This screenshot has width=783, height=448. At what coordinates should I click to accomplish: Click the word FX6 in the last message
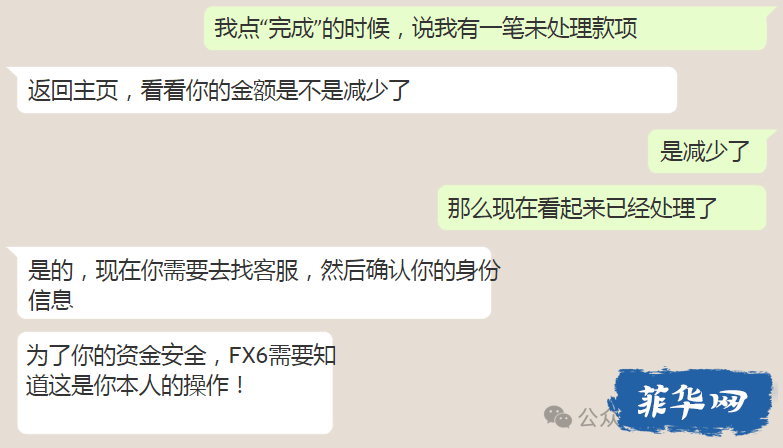[248, 356]
